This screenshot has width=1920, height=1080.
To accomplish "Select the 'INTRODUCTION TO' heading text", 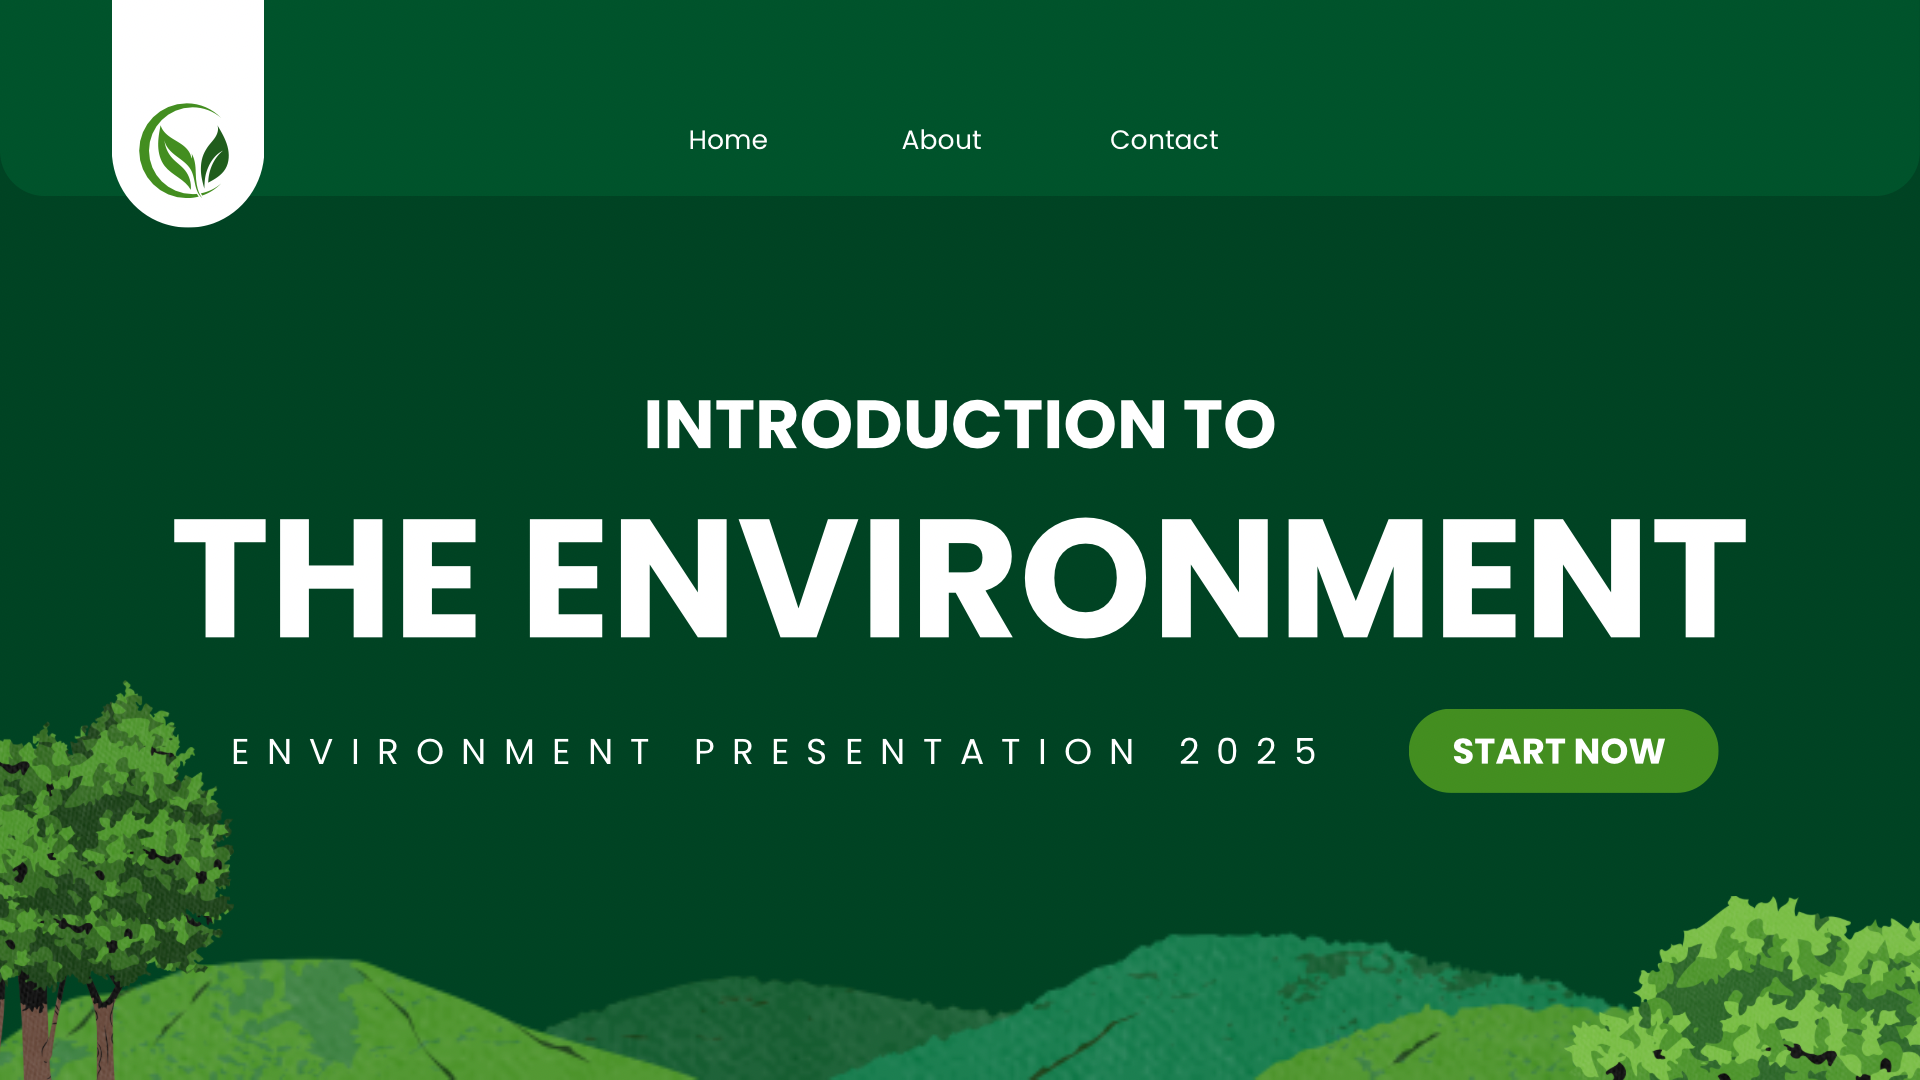I will pyautogui.click(x=960, y=425).
